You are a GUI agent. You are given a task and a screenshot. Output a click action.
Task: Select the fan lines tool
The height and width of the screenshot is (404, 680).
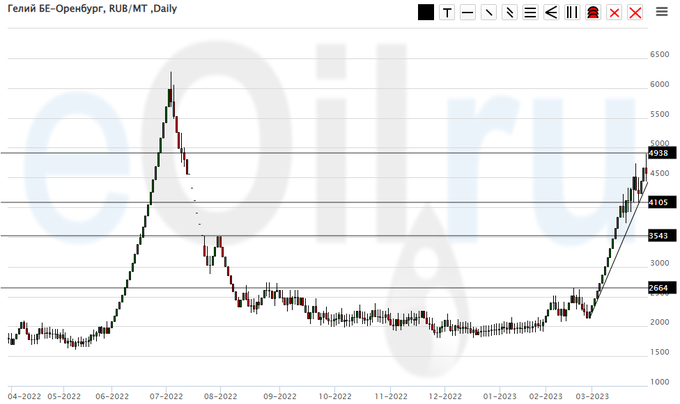coord(551,12)
